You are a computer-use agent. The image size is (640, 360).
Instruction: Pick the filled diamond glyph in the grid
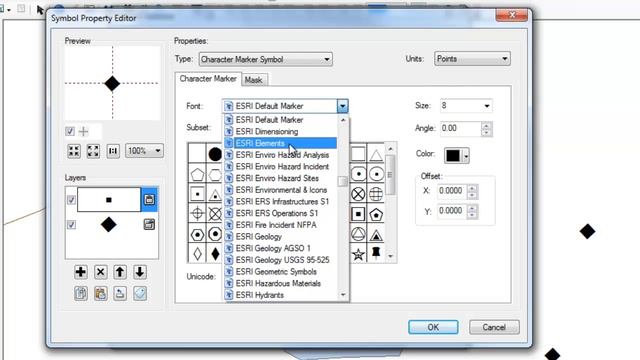215,253
